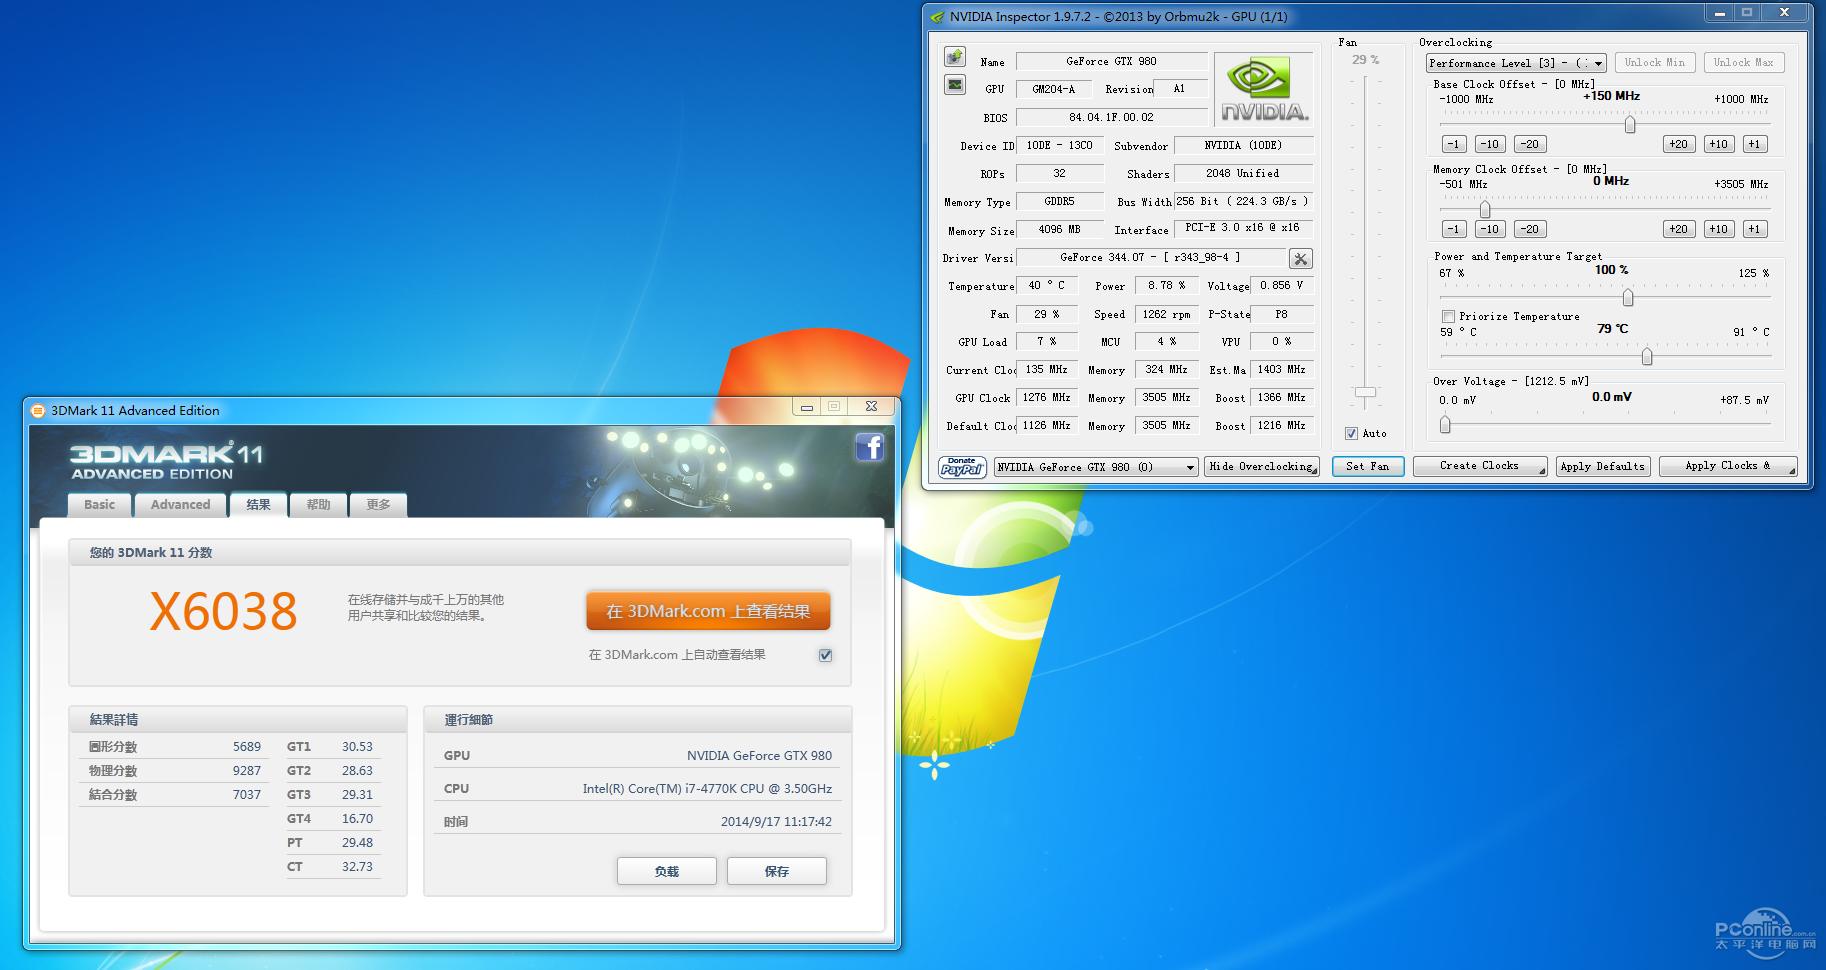
Task: Open the Performance Level dropdown
Action: (x=1516, y=63)
